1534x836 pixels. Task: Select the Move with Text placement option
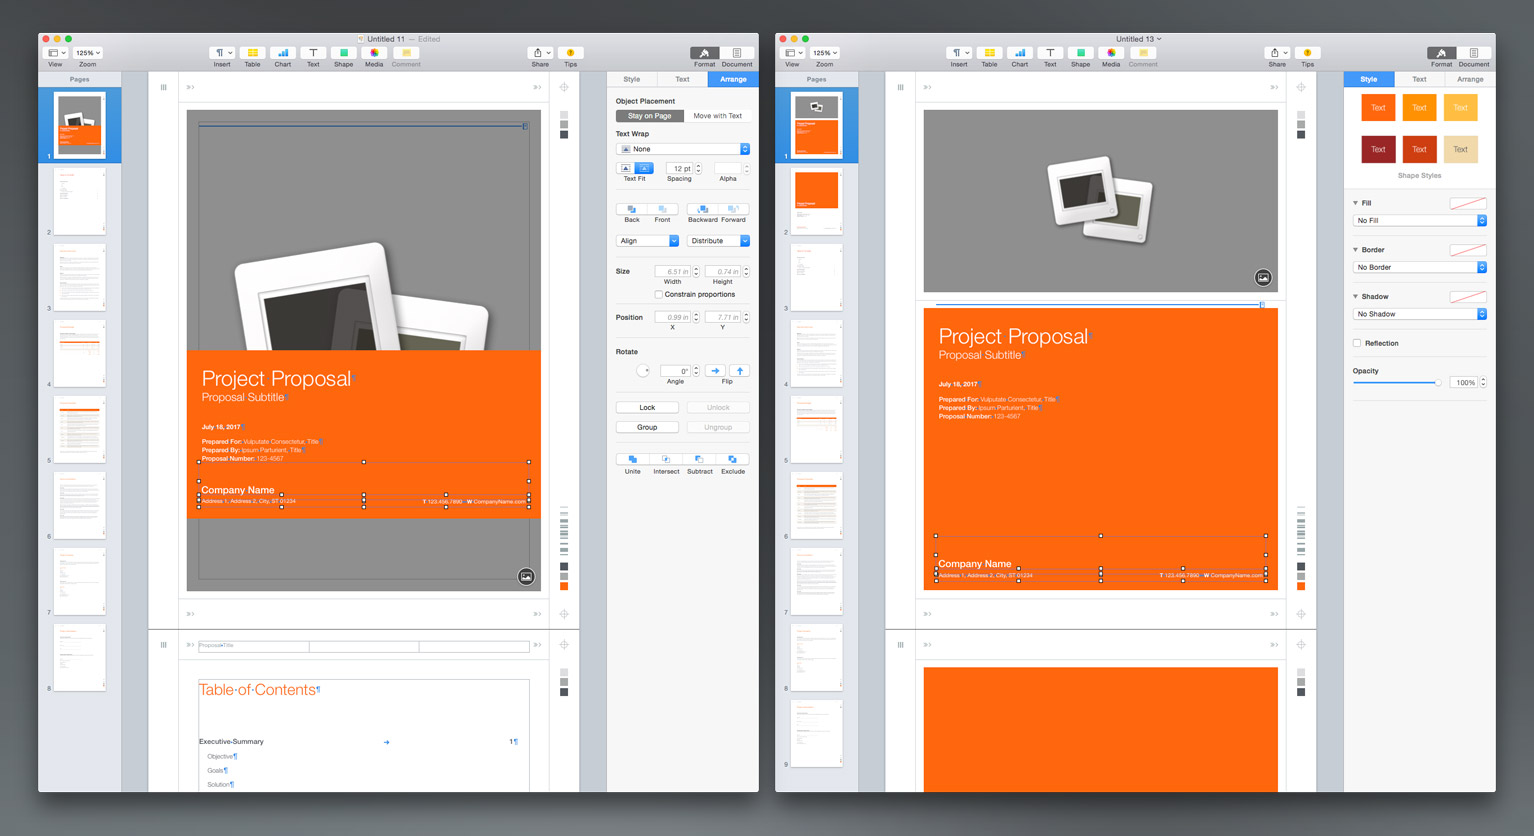(717, 116)
